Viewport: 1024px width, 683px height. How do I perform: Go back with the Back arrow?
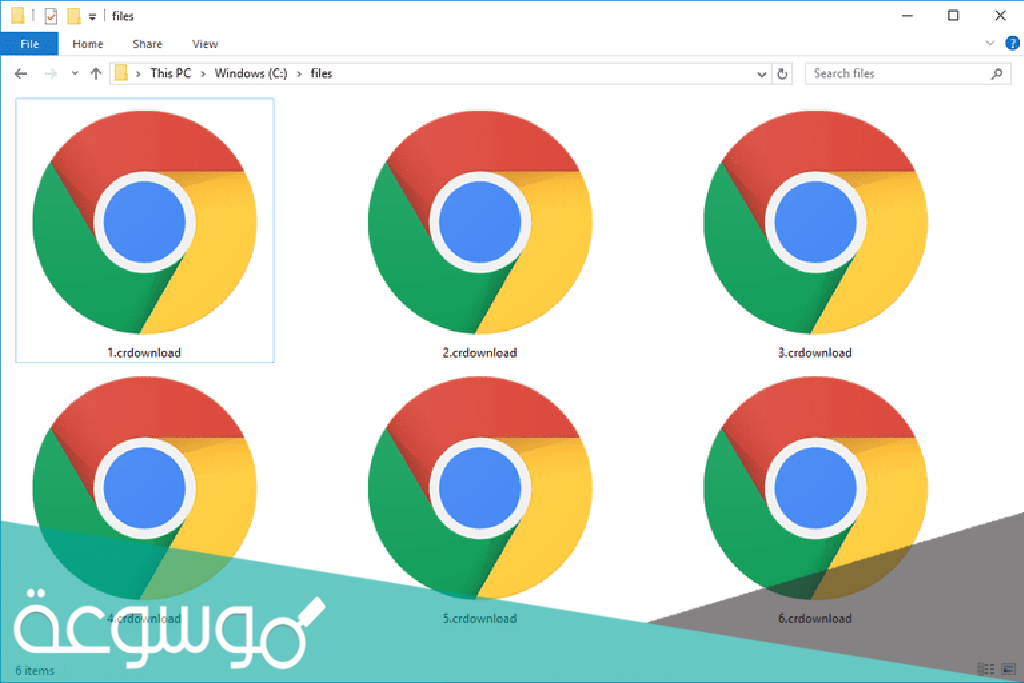tap(21, 74)
